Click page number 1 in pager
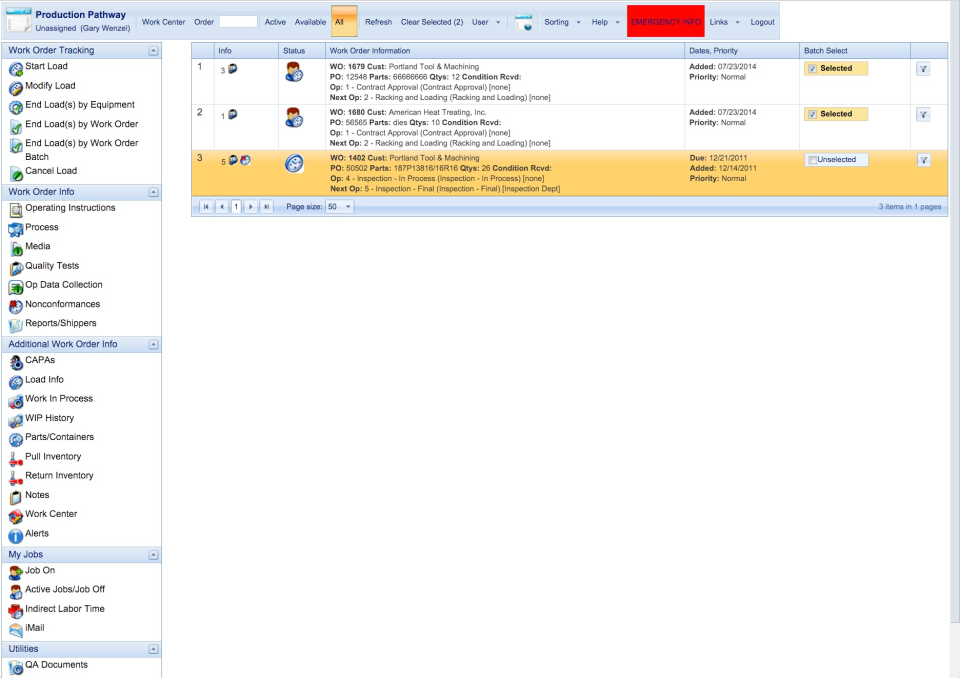Viewport: 960px width, 678px height. (x=236, y=207)
